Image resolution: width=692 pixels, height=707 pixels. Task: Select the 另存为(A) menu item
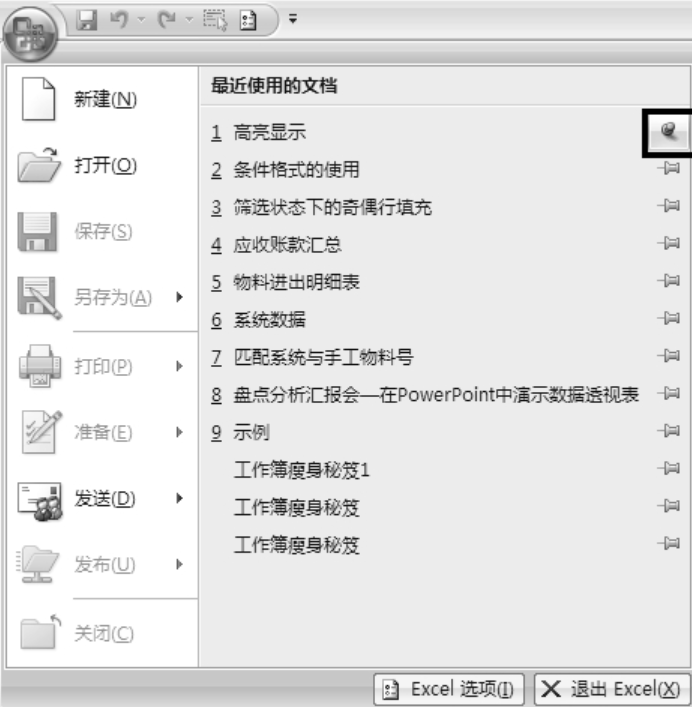[x=102, y=297]
